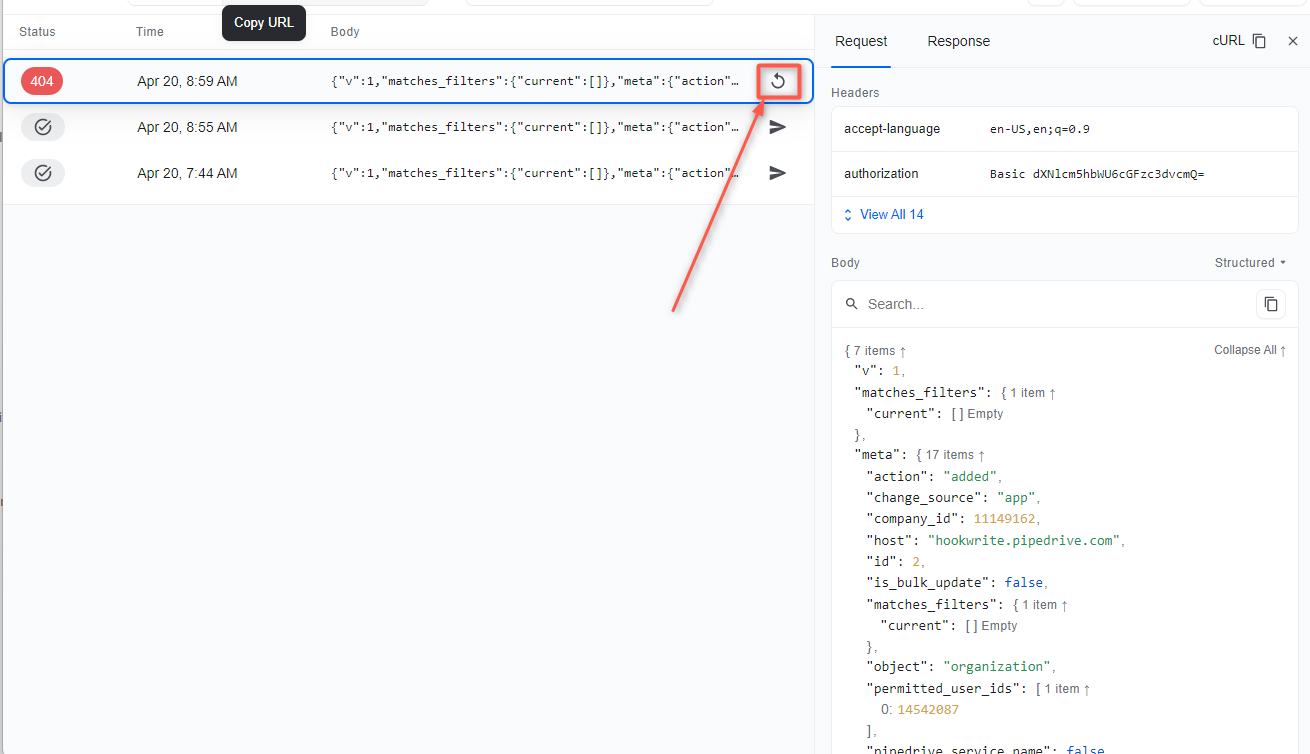This screenshot has height=754, width=1310.
Task: Open the Structured body view dropdown
Action: (x=1249, y=262)
